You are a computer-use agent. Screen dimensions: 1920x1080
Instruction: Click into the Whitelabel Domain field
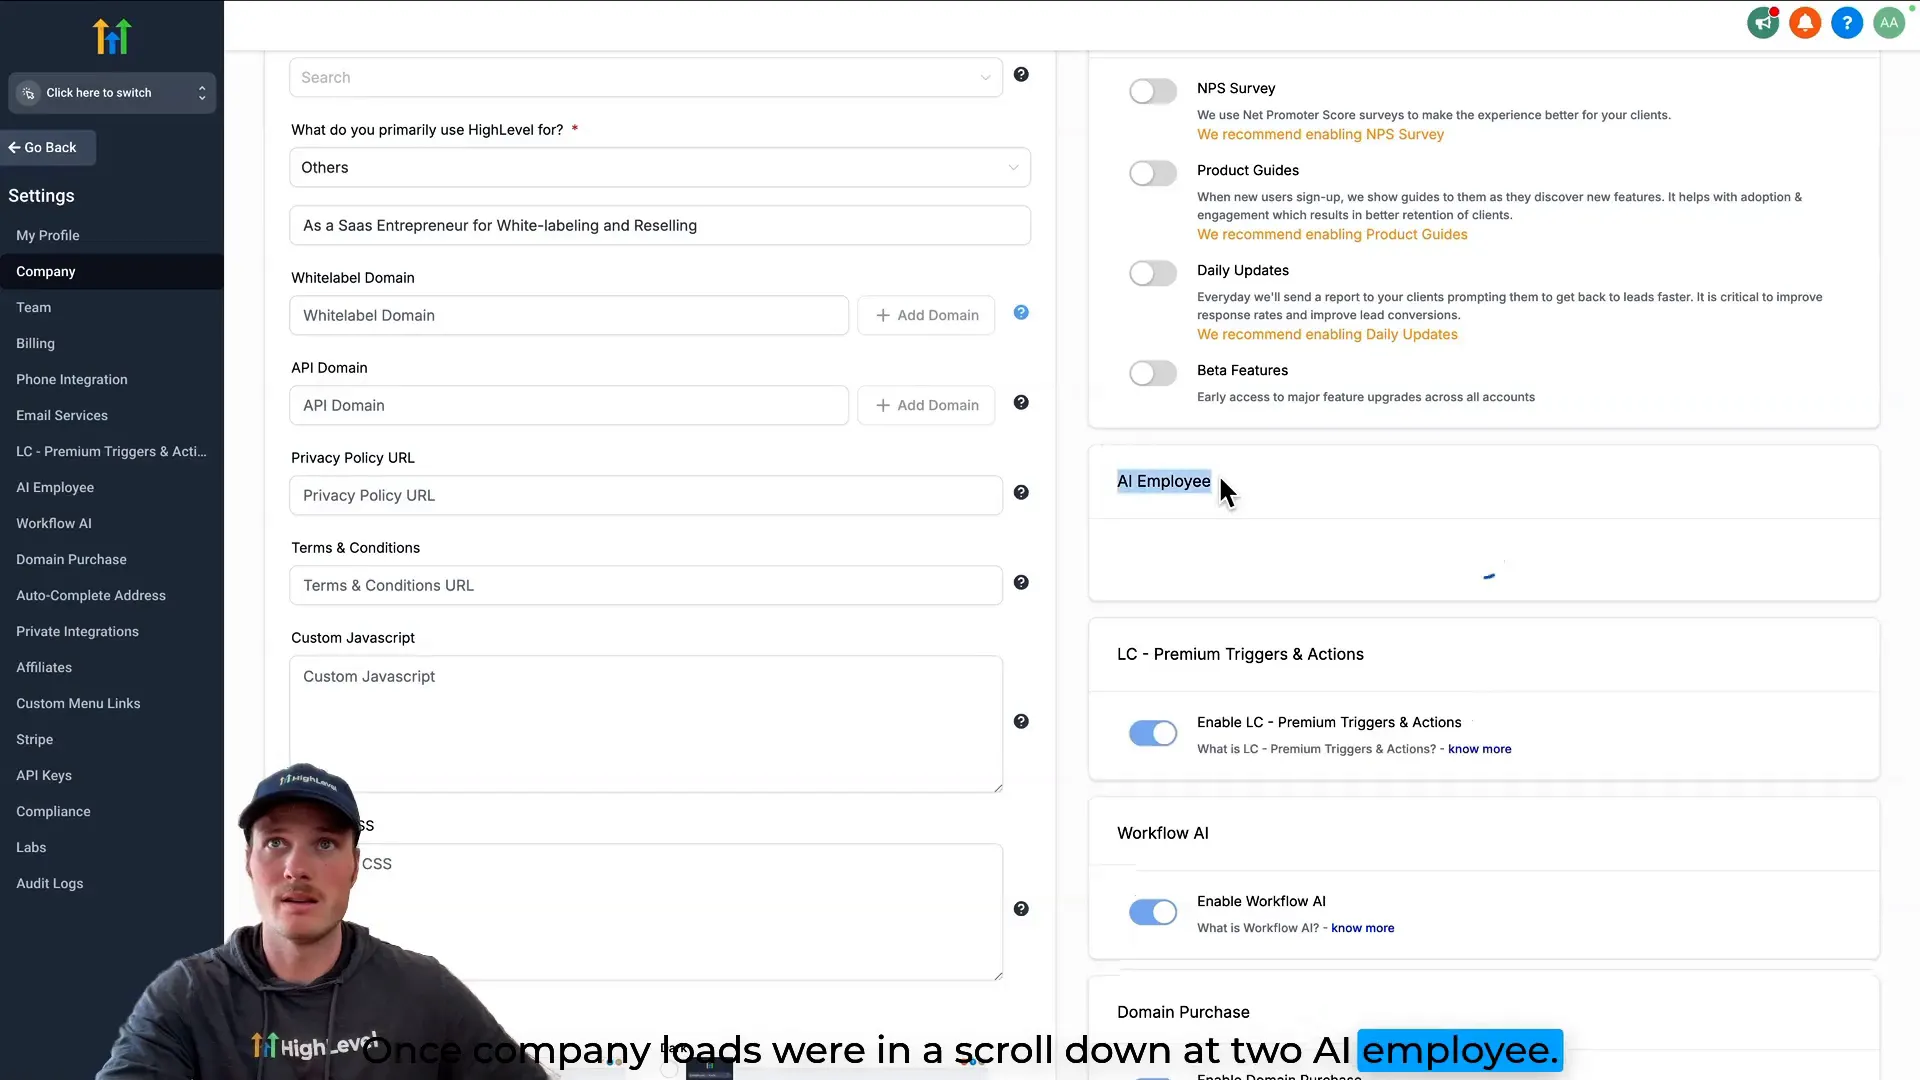click(x=569, y=315)
